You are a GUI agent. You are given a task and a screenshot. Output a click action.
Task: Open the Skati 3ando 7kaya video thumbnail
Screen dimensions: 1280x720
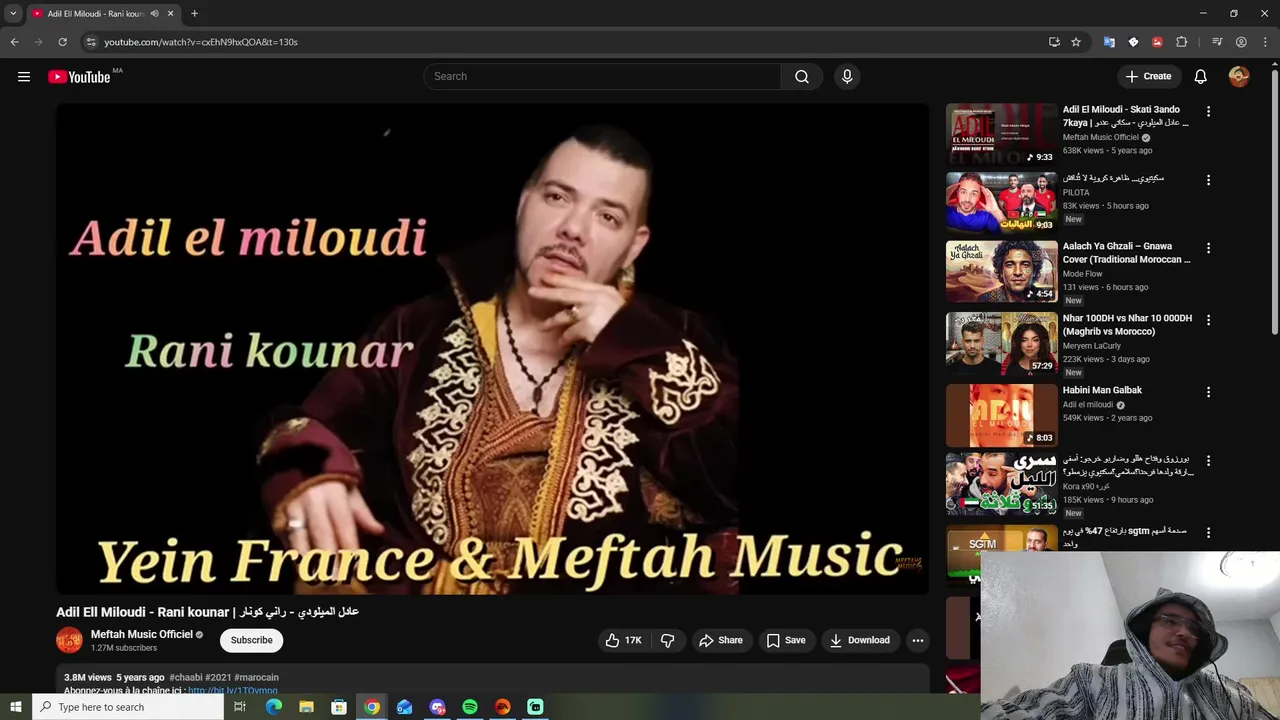[x=1001, y=134]
